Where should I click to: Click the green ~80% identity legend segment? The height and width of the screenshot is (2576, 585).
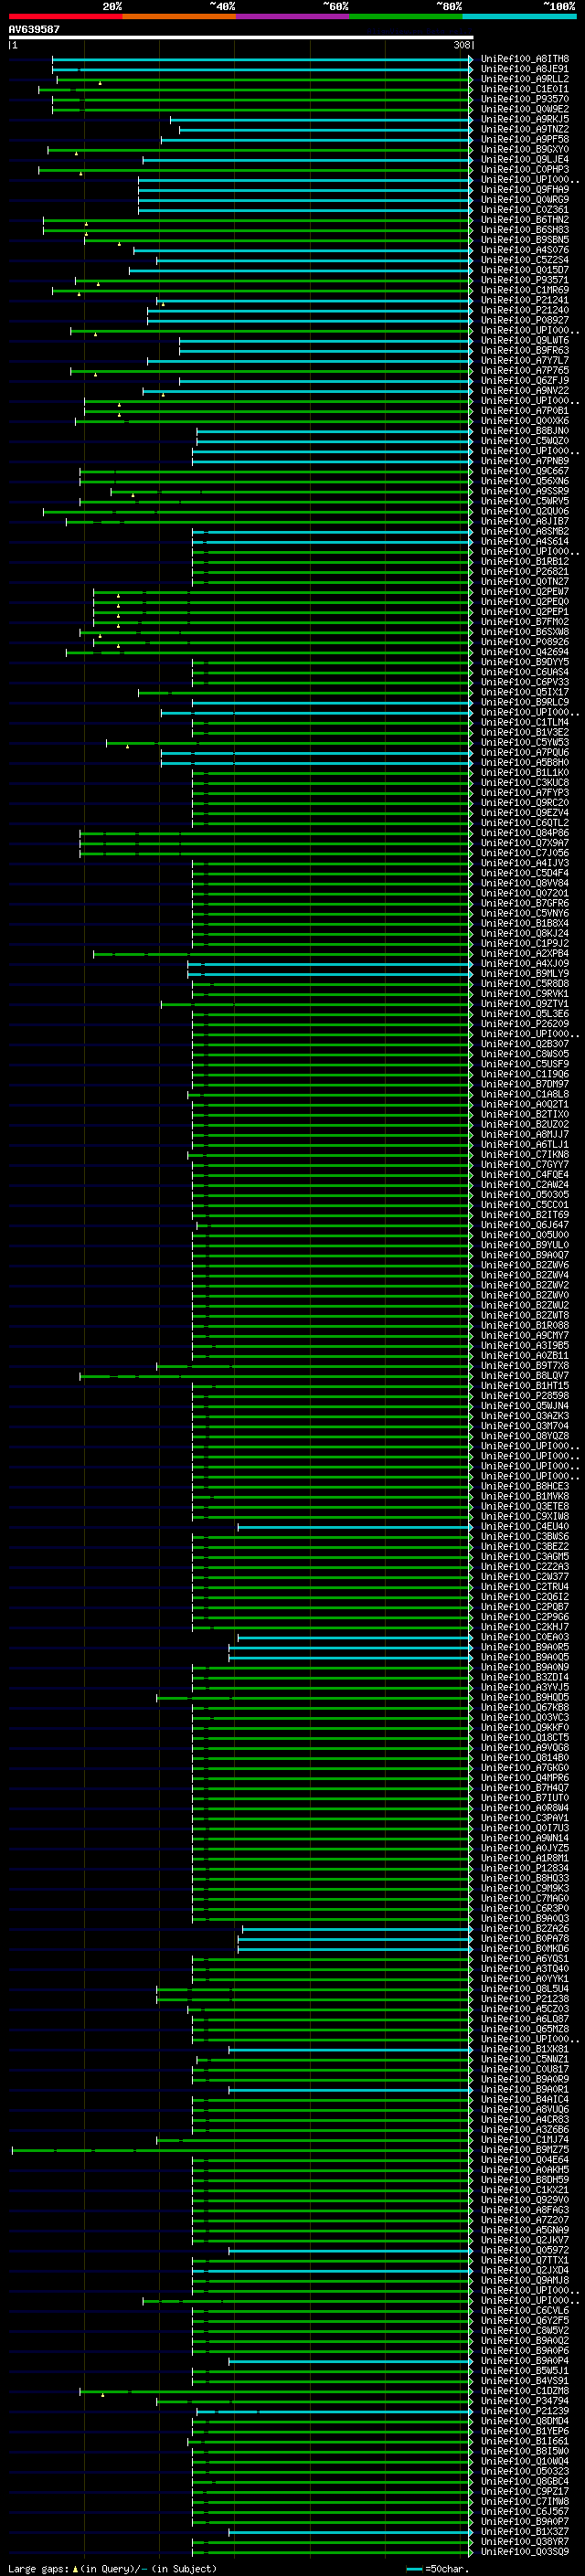(406, 16)
